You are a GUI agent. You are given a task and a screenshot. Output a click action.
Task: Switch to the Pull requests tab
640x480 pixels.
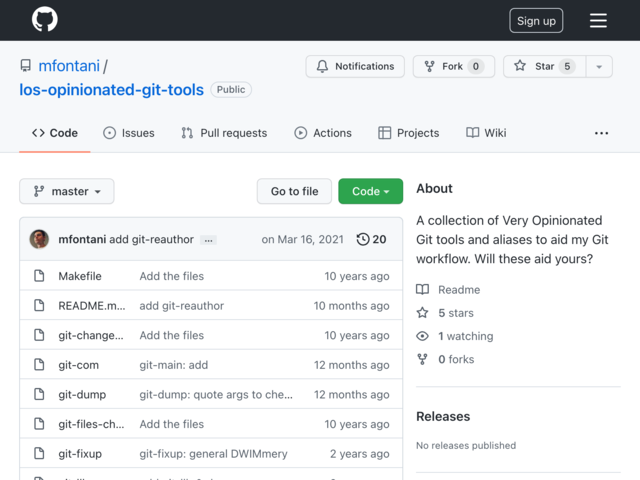pyautogui.click(x=224, y=133)
